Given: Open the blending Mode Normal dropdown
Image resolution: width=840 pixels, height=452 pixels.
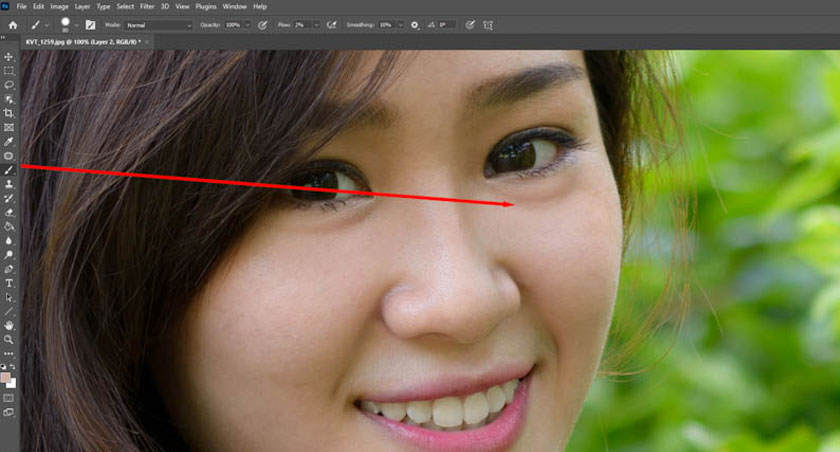Looking at the screenshot, I should click(x=159, y=25).
